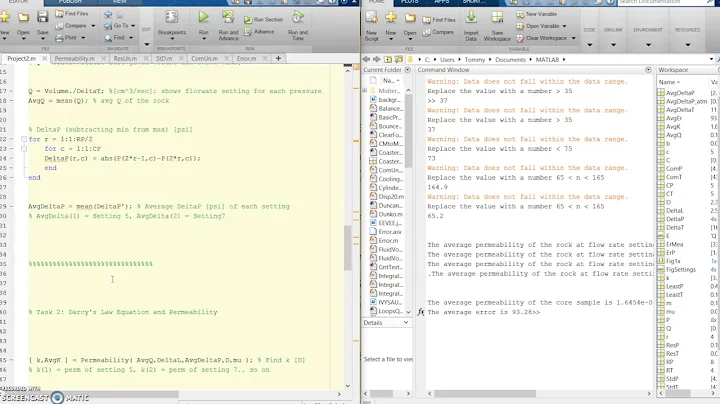
Task: Click the Run and Time icon
Action: pos(298,17)
